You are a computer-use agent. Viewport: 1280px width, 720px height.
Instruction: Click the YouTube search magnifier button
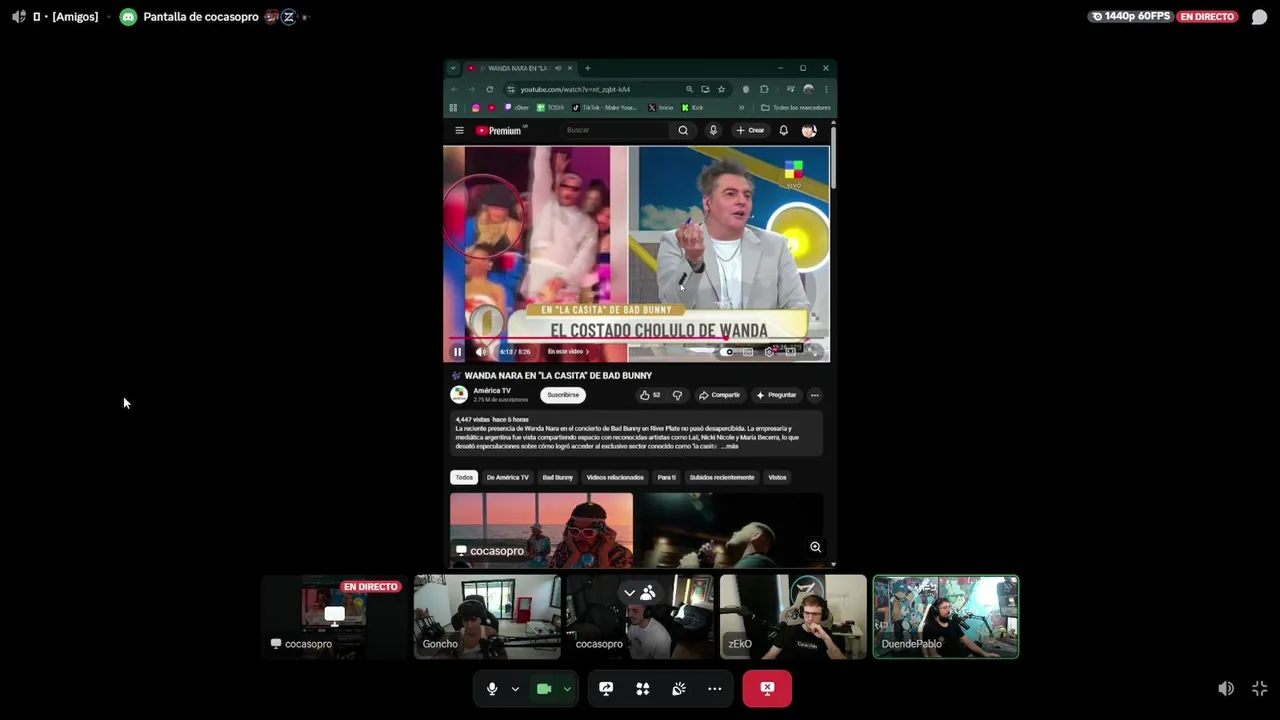[683, 130]
